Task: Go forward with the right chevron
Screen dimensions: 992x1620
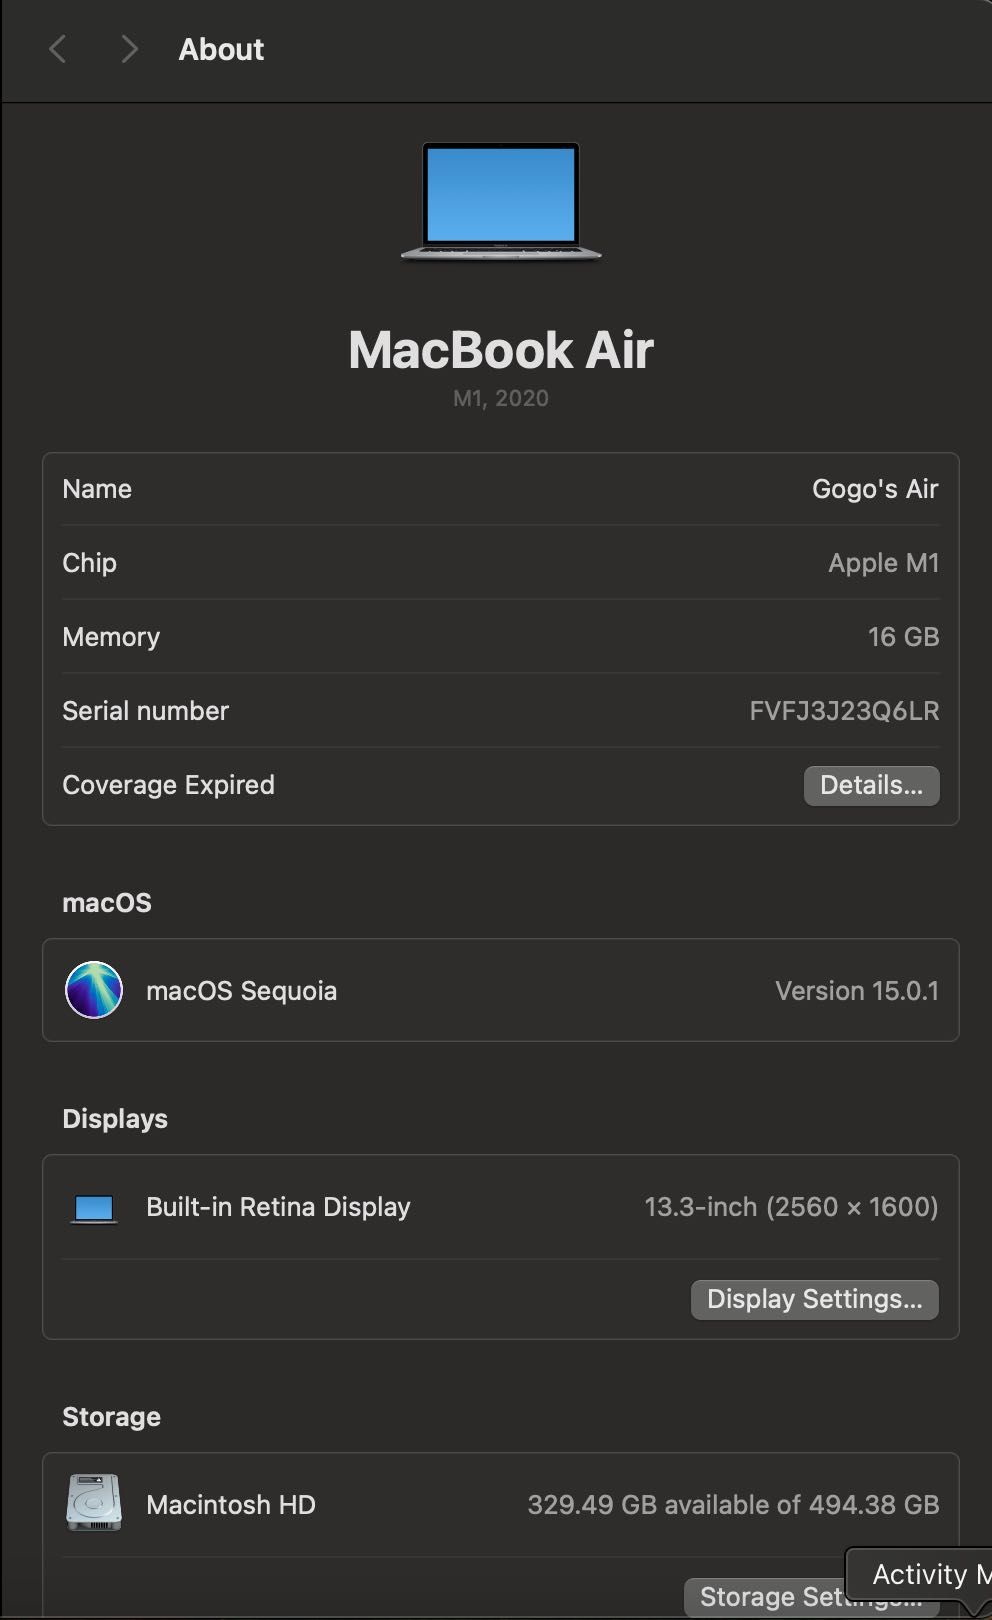Action: pos(129,49)
